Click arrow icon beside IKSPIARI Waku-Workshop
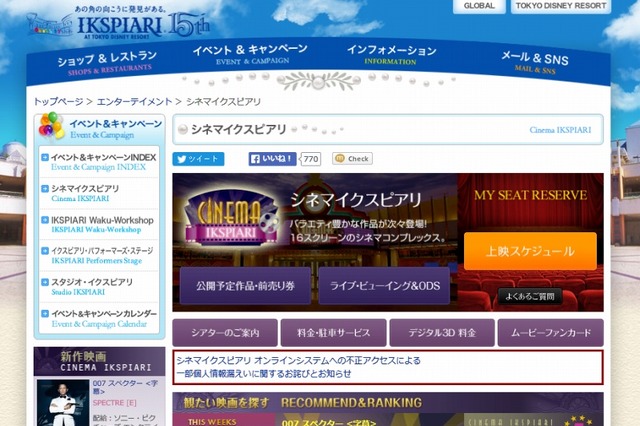Screen dimensions: 640x426 45,220
